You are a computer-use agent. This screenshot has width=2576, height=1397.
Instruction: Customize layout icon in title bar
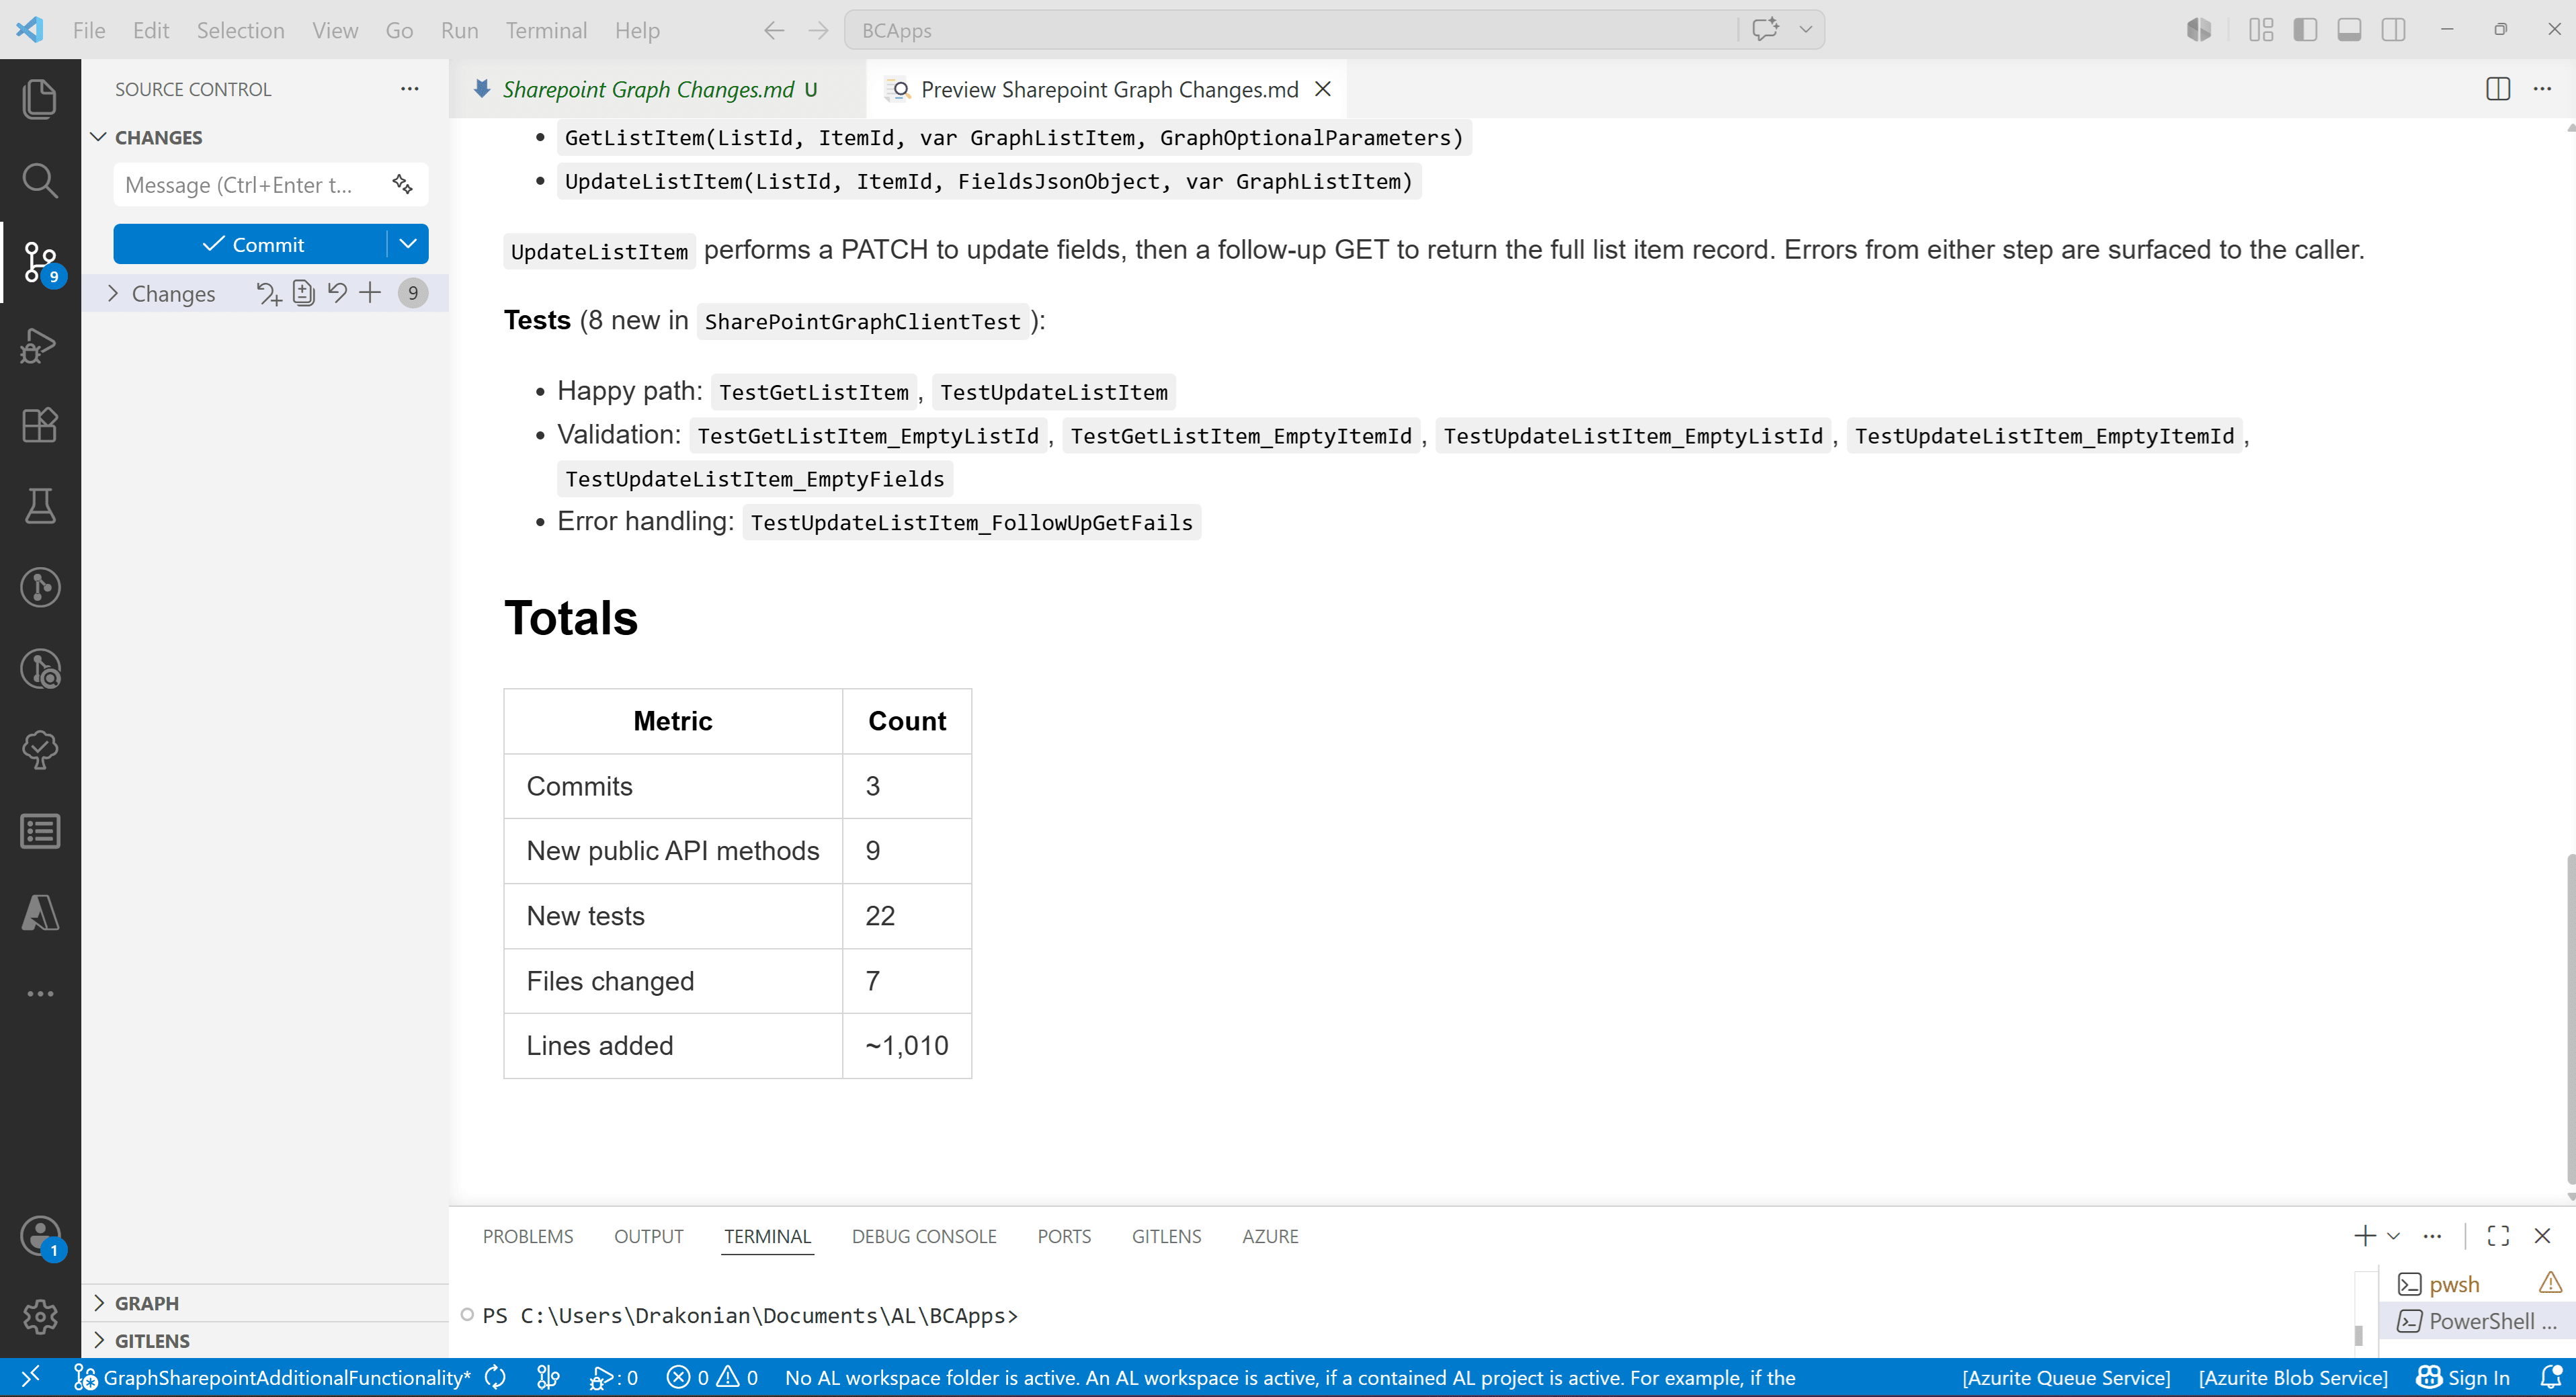tap(2261, 30)
